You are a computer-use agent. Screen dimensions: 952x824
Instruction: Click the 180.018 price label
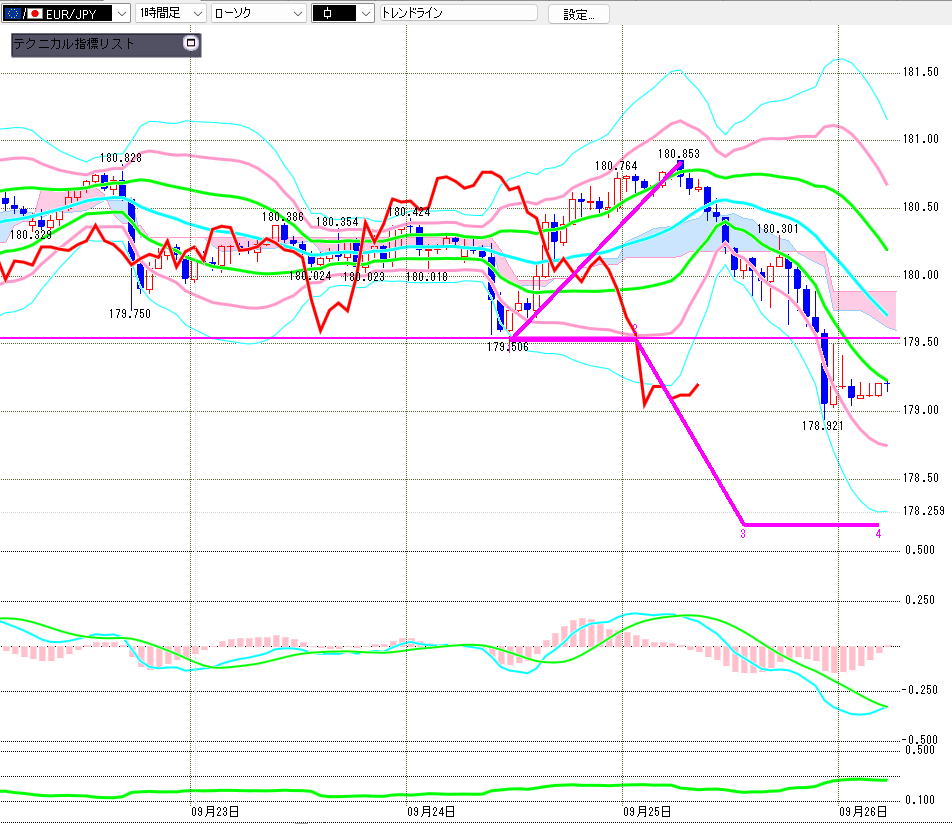427,277
